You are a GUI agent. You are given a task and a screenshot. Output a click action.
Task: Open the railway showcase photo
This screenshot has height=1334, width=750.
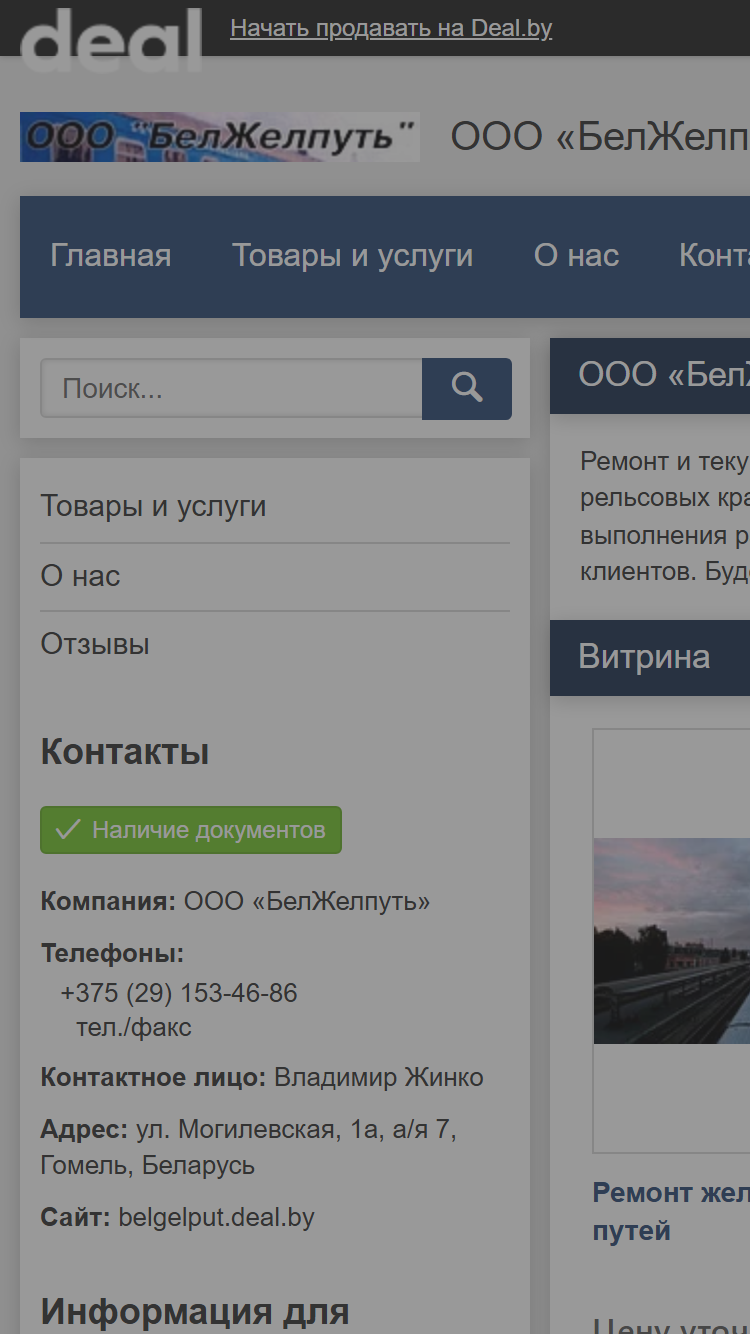[672, 940]
